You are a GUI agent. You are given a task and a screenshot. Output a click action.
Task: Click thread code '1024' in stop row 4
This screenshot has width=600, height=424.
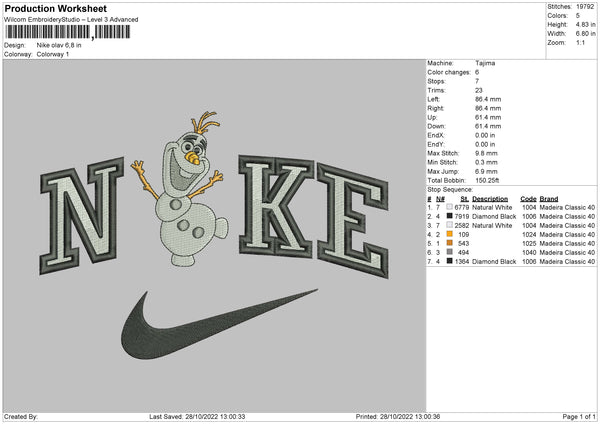pos(529,235)
